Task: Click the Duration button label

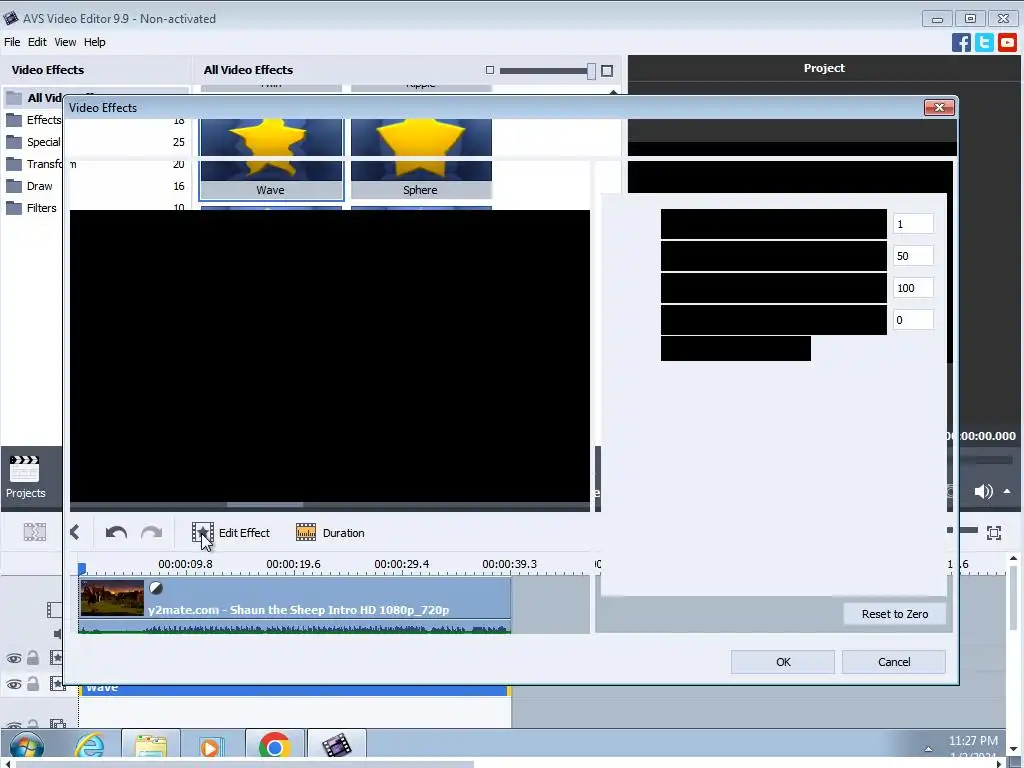Action: [x=344, y=533]
